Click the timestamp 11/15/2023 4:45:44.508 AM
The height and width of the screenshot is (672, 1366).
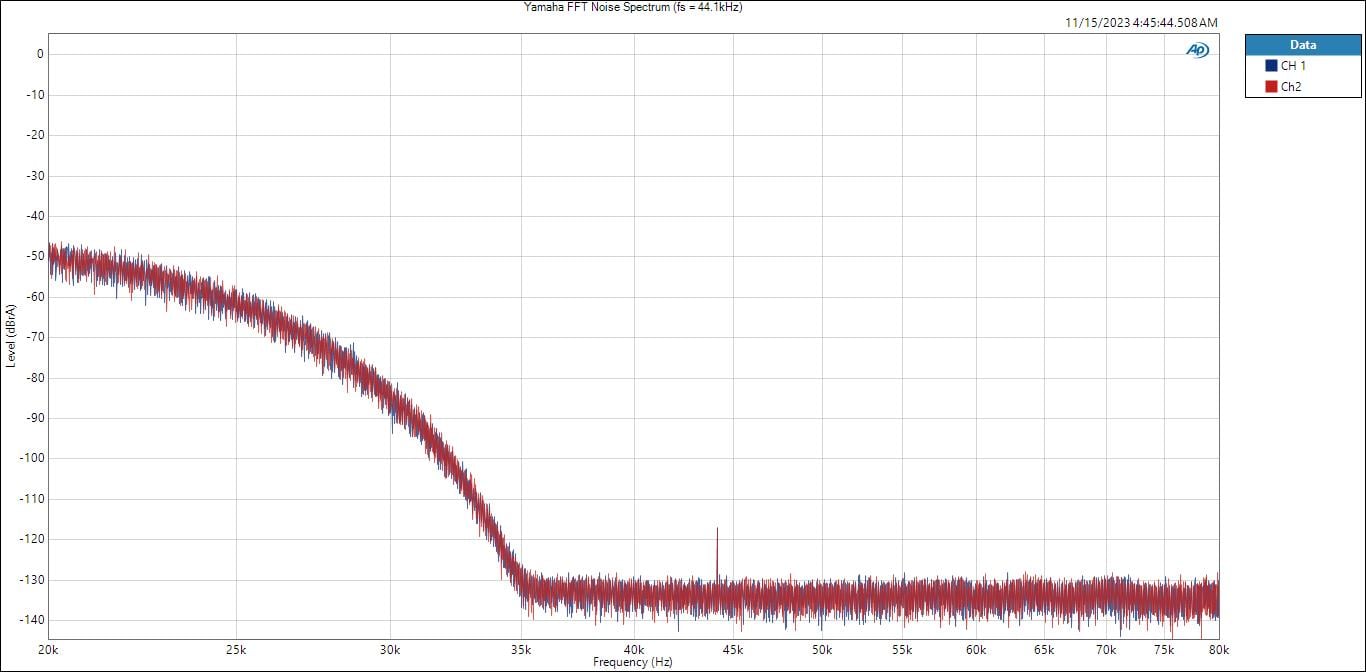click(1141, 23)
